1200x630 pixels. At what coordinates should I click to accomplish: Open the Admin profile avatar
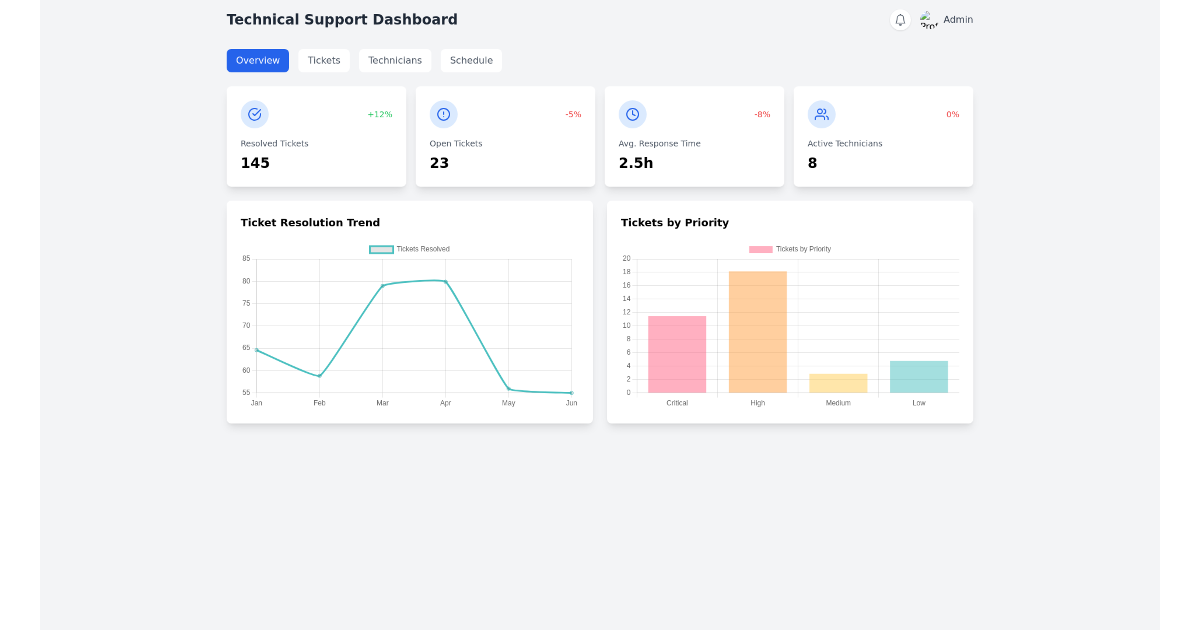[927, 19]
